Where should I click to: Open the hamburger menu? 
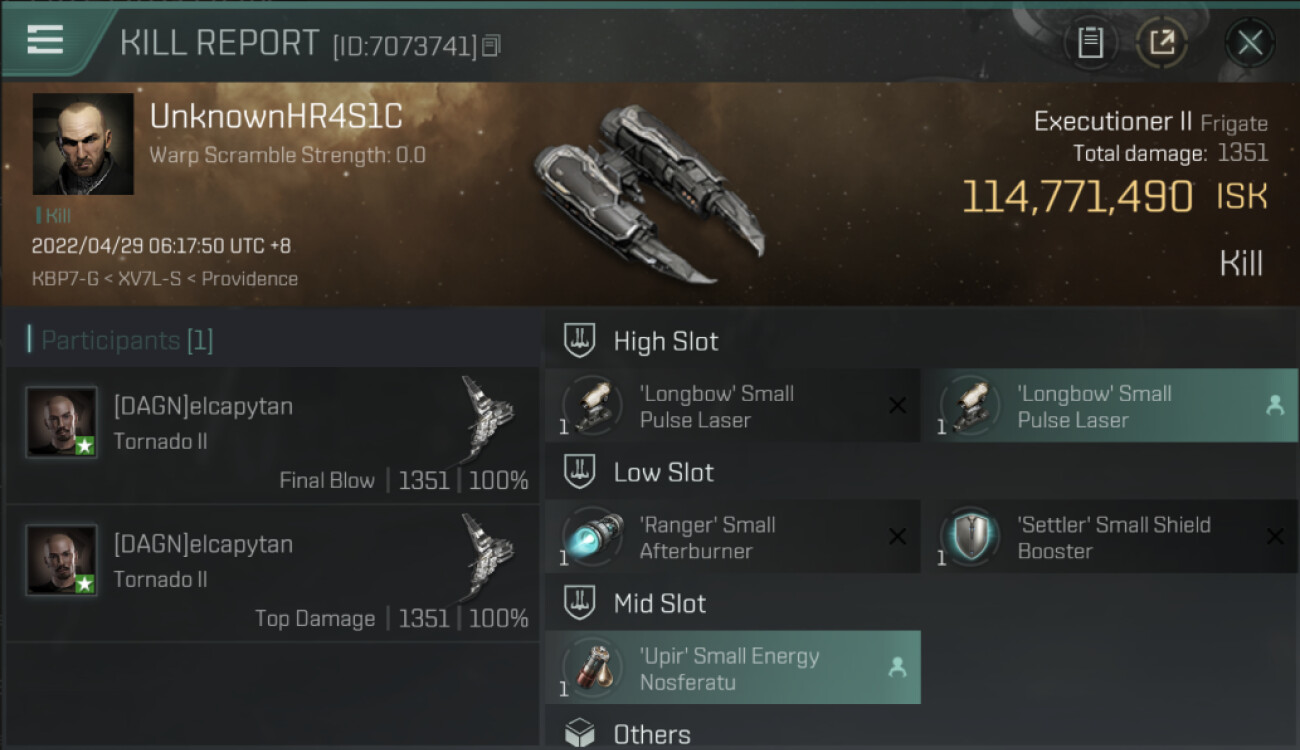click(45, 40)
